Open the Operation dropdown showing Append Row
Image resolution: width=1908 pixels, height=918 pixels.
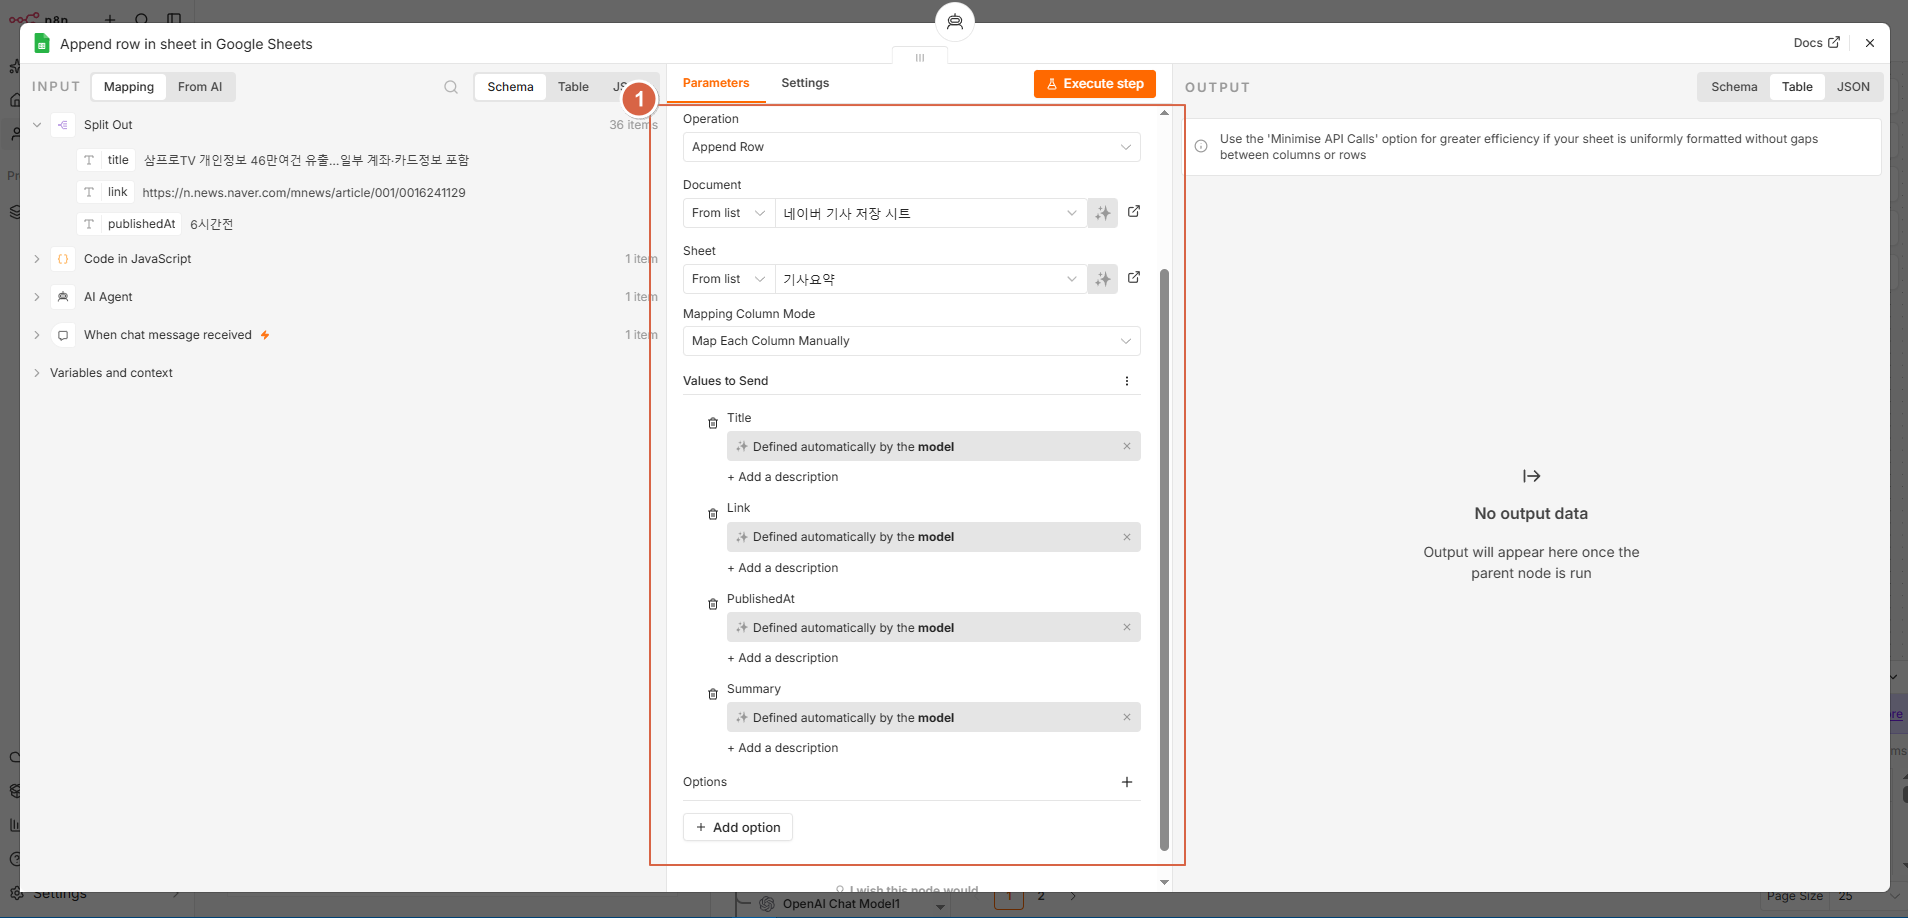911,147
